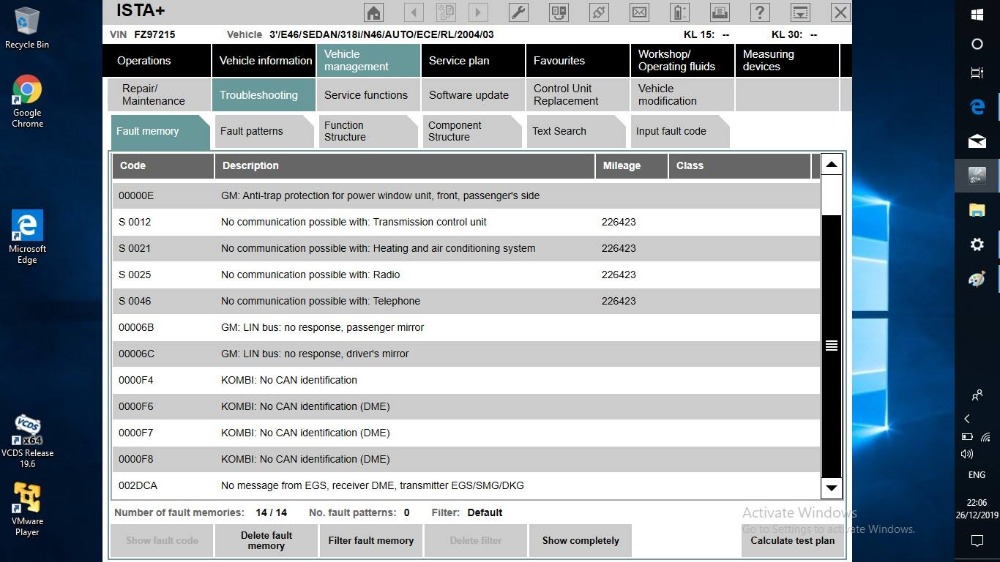
Task: Open Windows Start menu
Action: (977, 15)
